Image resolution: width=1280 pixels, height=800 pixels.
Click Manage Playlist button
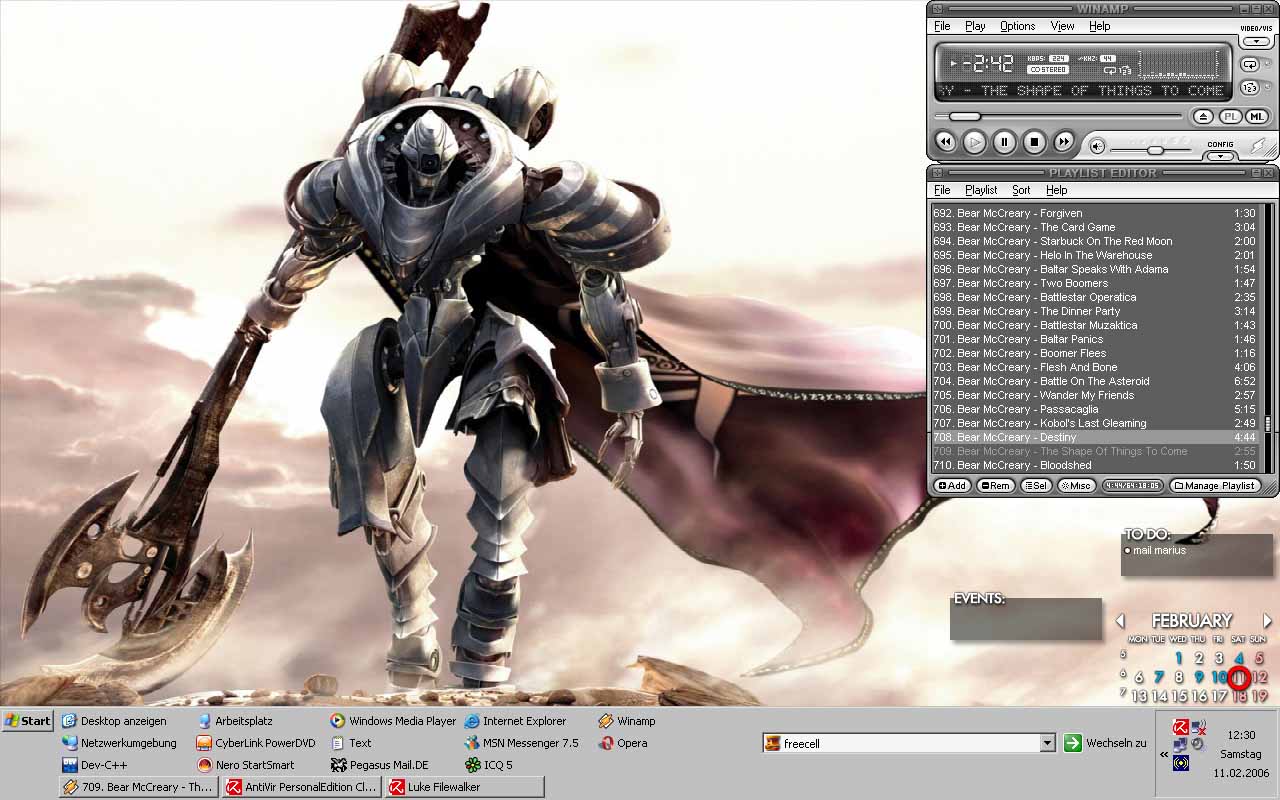1216,486
